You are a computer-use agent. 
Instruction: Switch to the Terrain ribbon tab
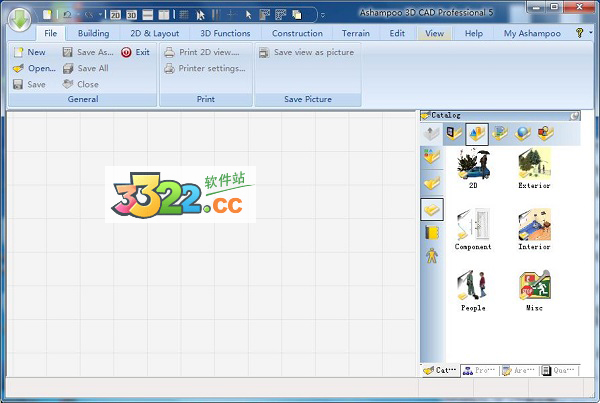tap(355, 33)
